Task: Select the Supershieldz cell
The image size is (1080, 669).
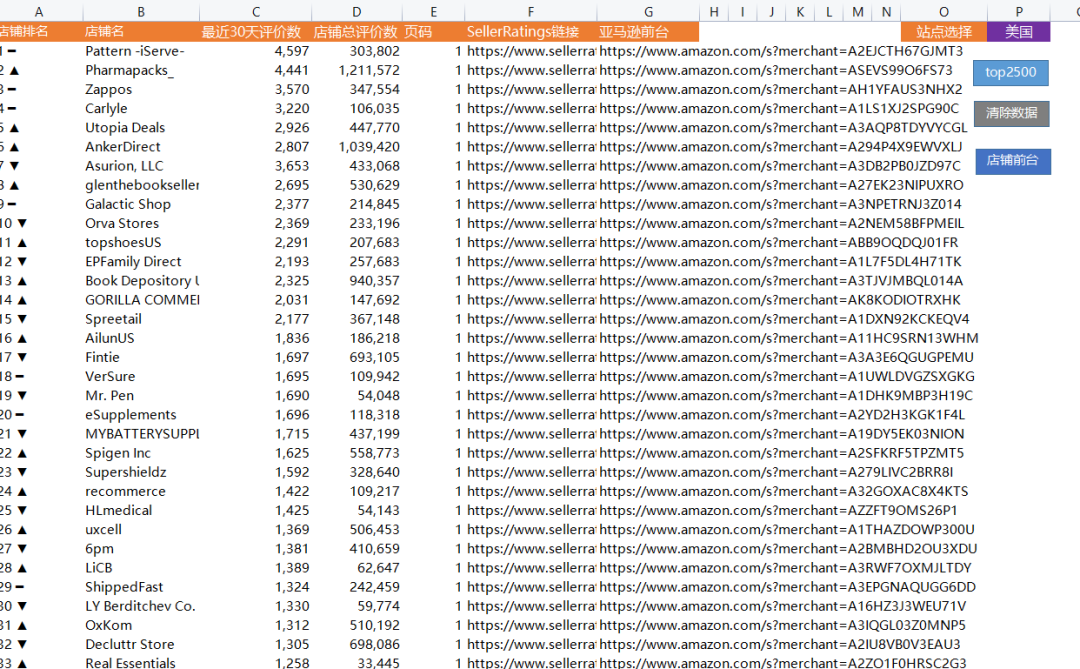Action: [141, 472]
